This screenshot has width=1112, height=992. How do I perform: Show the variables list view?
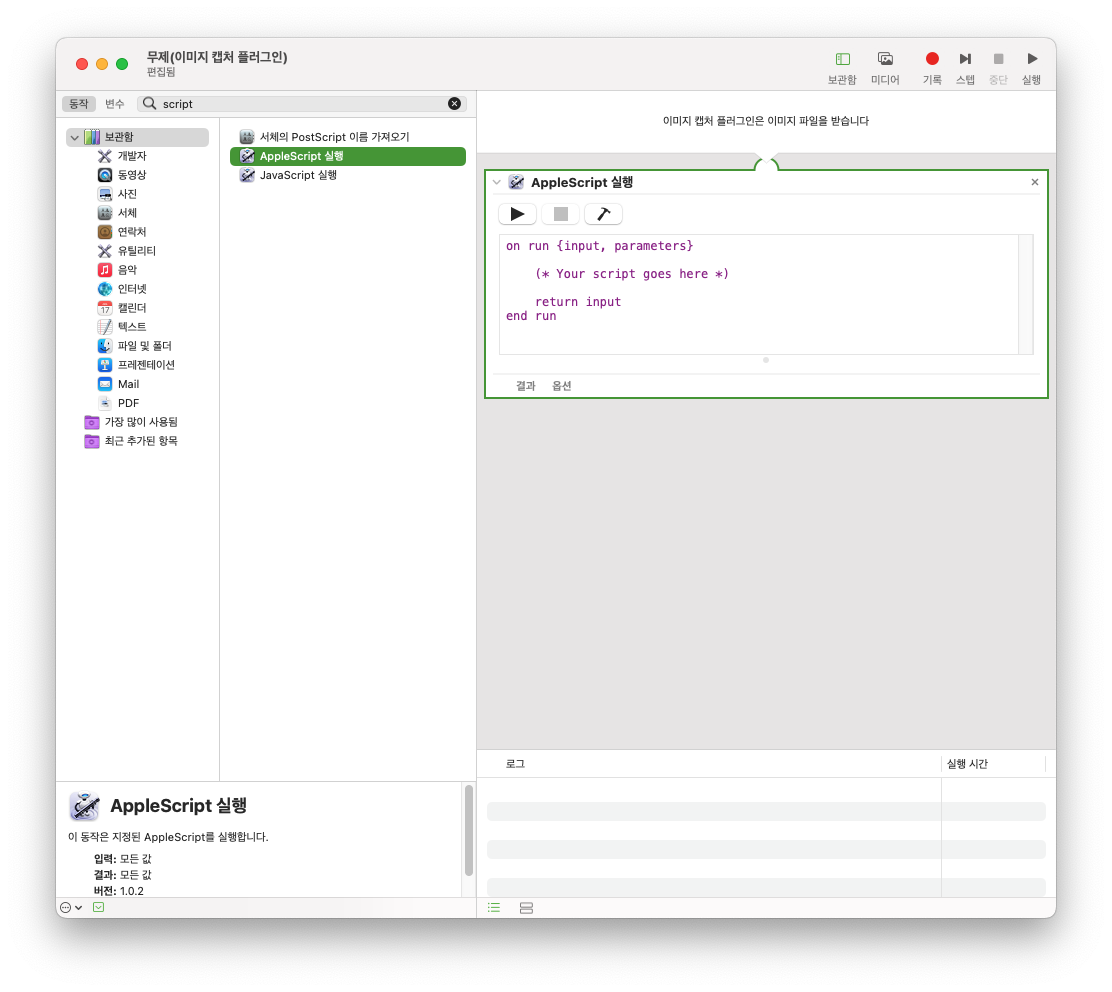(x=526, y=908)
